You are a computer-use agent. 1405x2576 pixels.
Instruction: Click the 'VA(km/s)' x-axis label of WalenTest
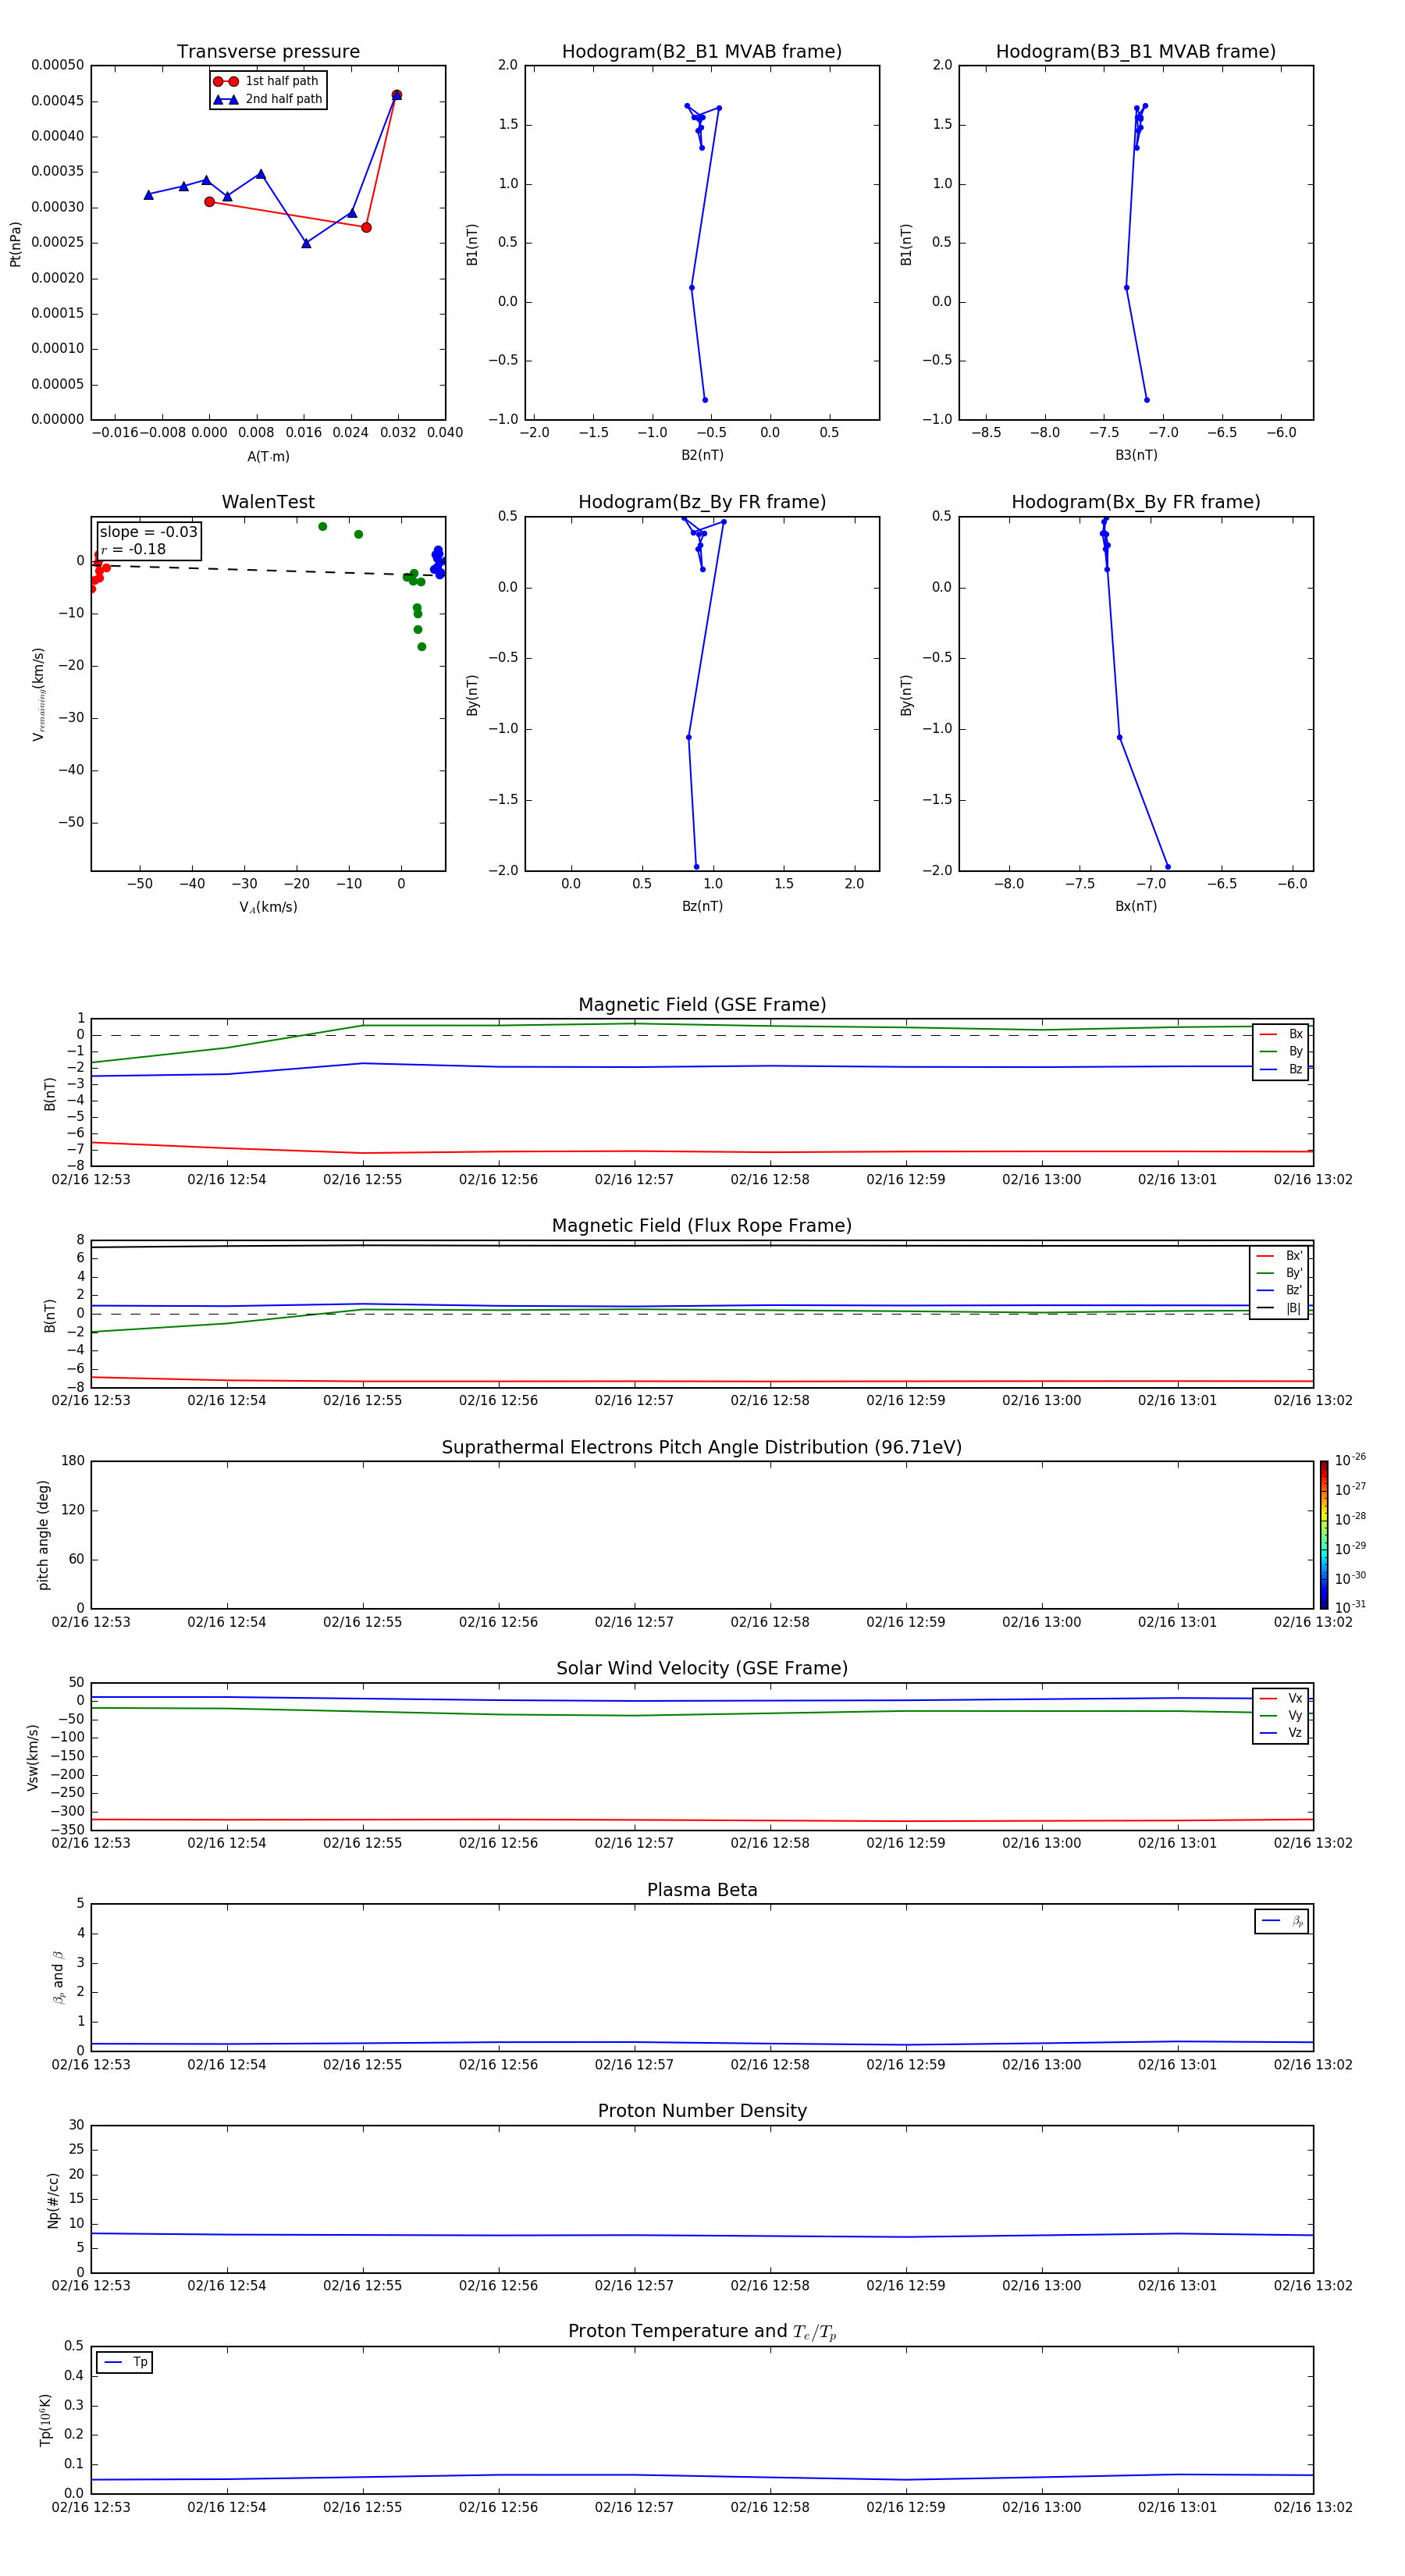point(268,907)
